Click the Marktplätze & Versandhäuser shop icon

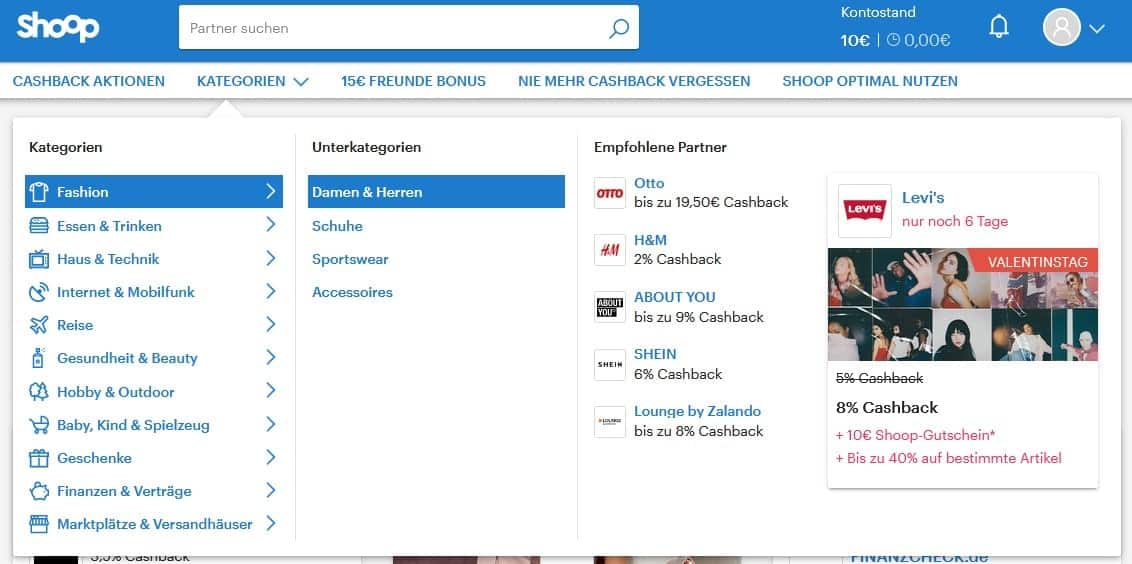[x=38, y=524]
